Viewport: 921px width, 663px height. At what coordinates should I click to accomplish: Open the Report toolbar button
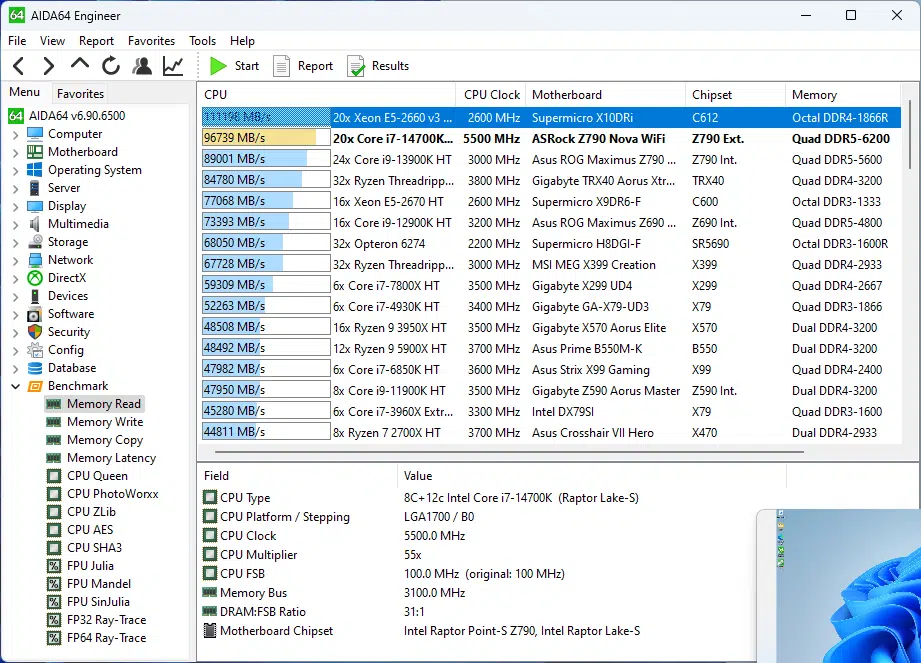(x=303, y=66)
